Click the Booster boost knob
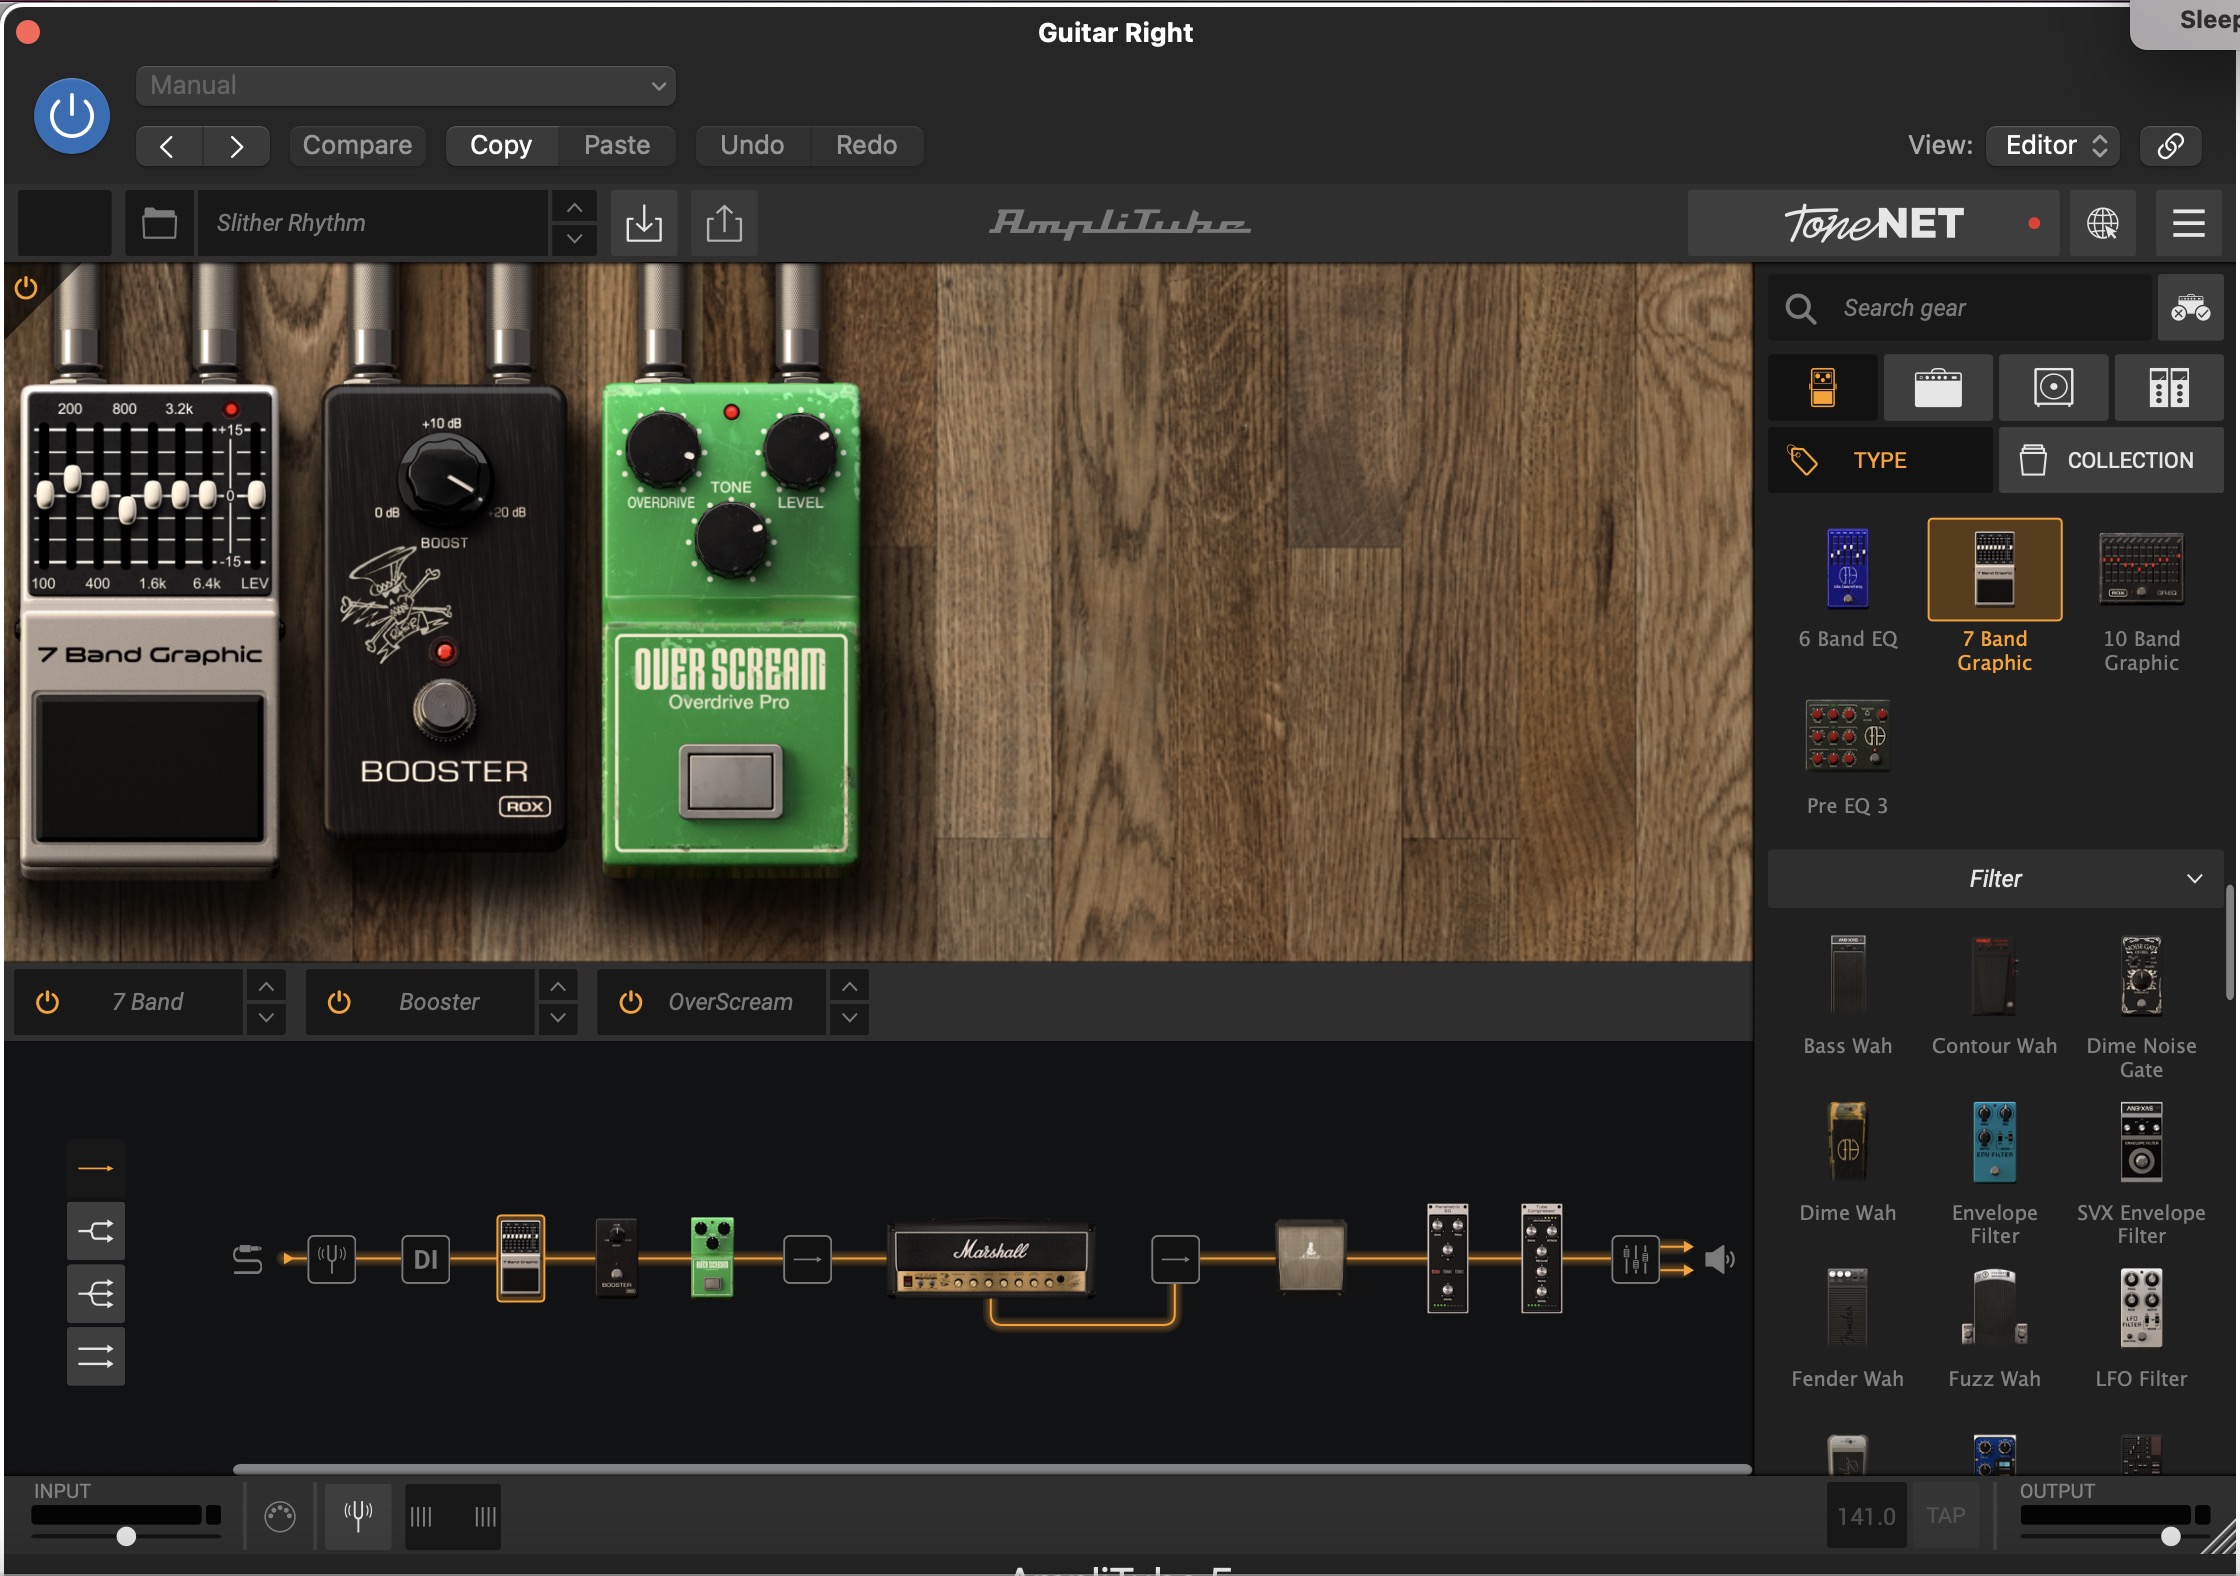This screenshot has width=2240, height=1576. (x=445, y=478)
